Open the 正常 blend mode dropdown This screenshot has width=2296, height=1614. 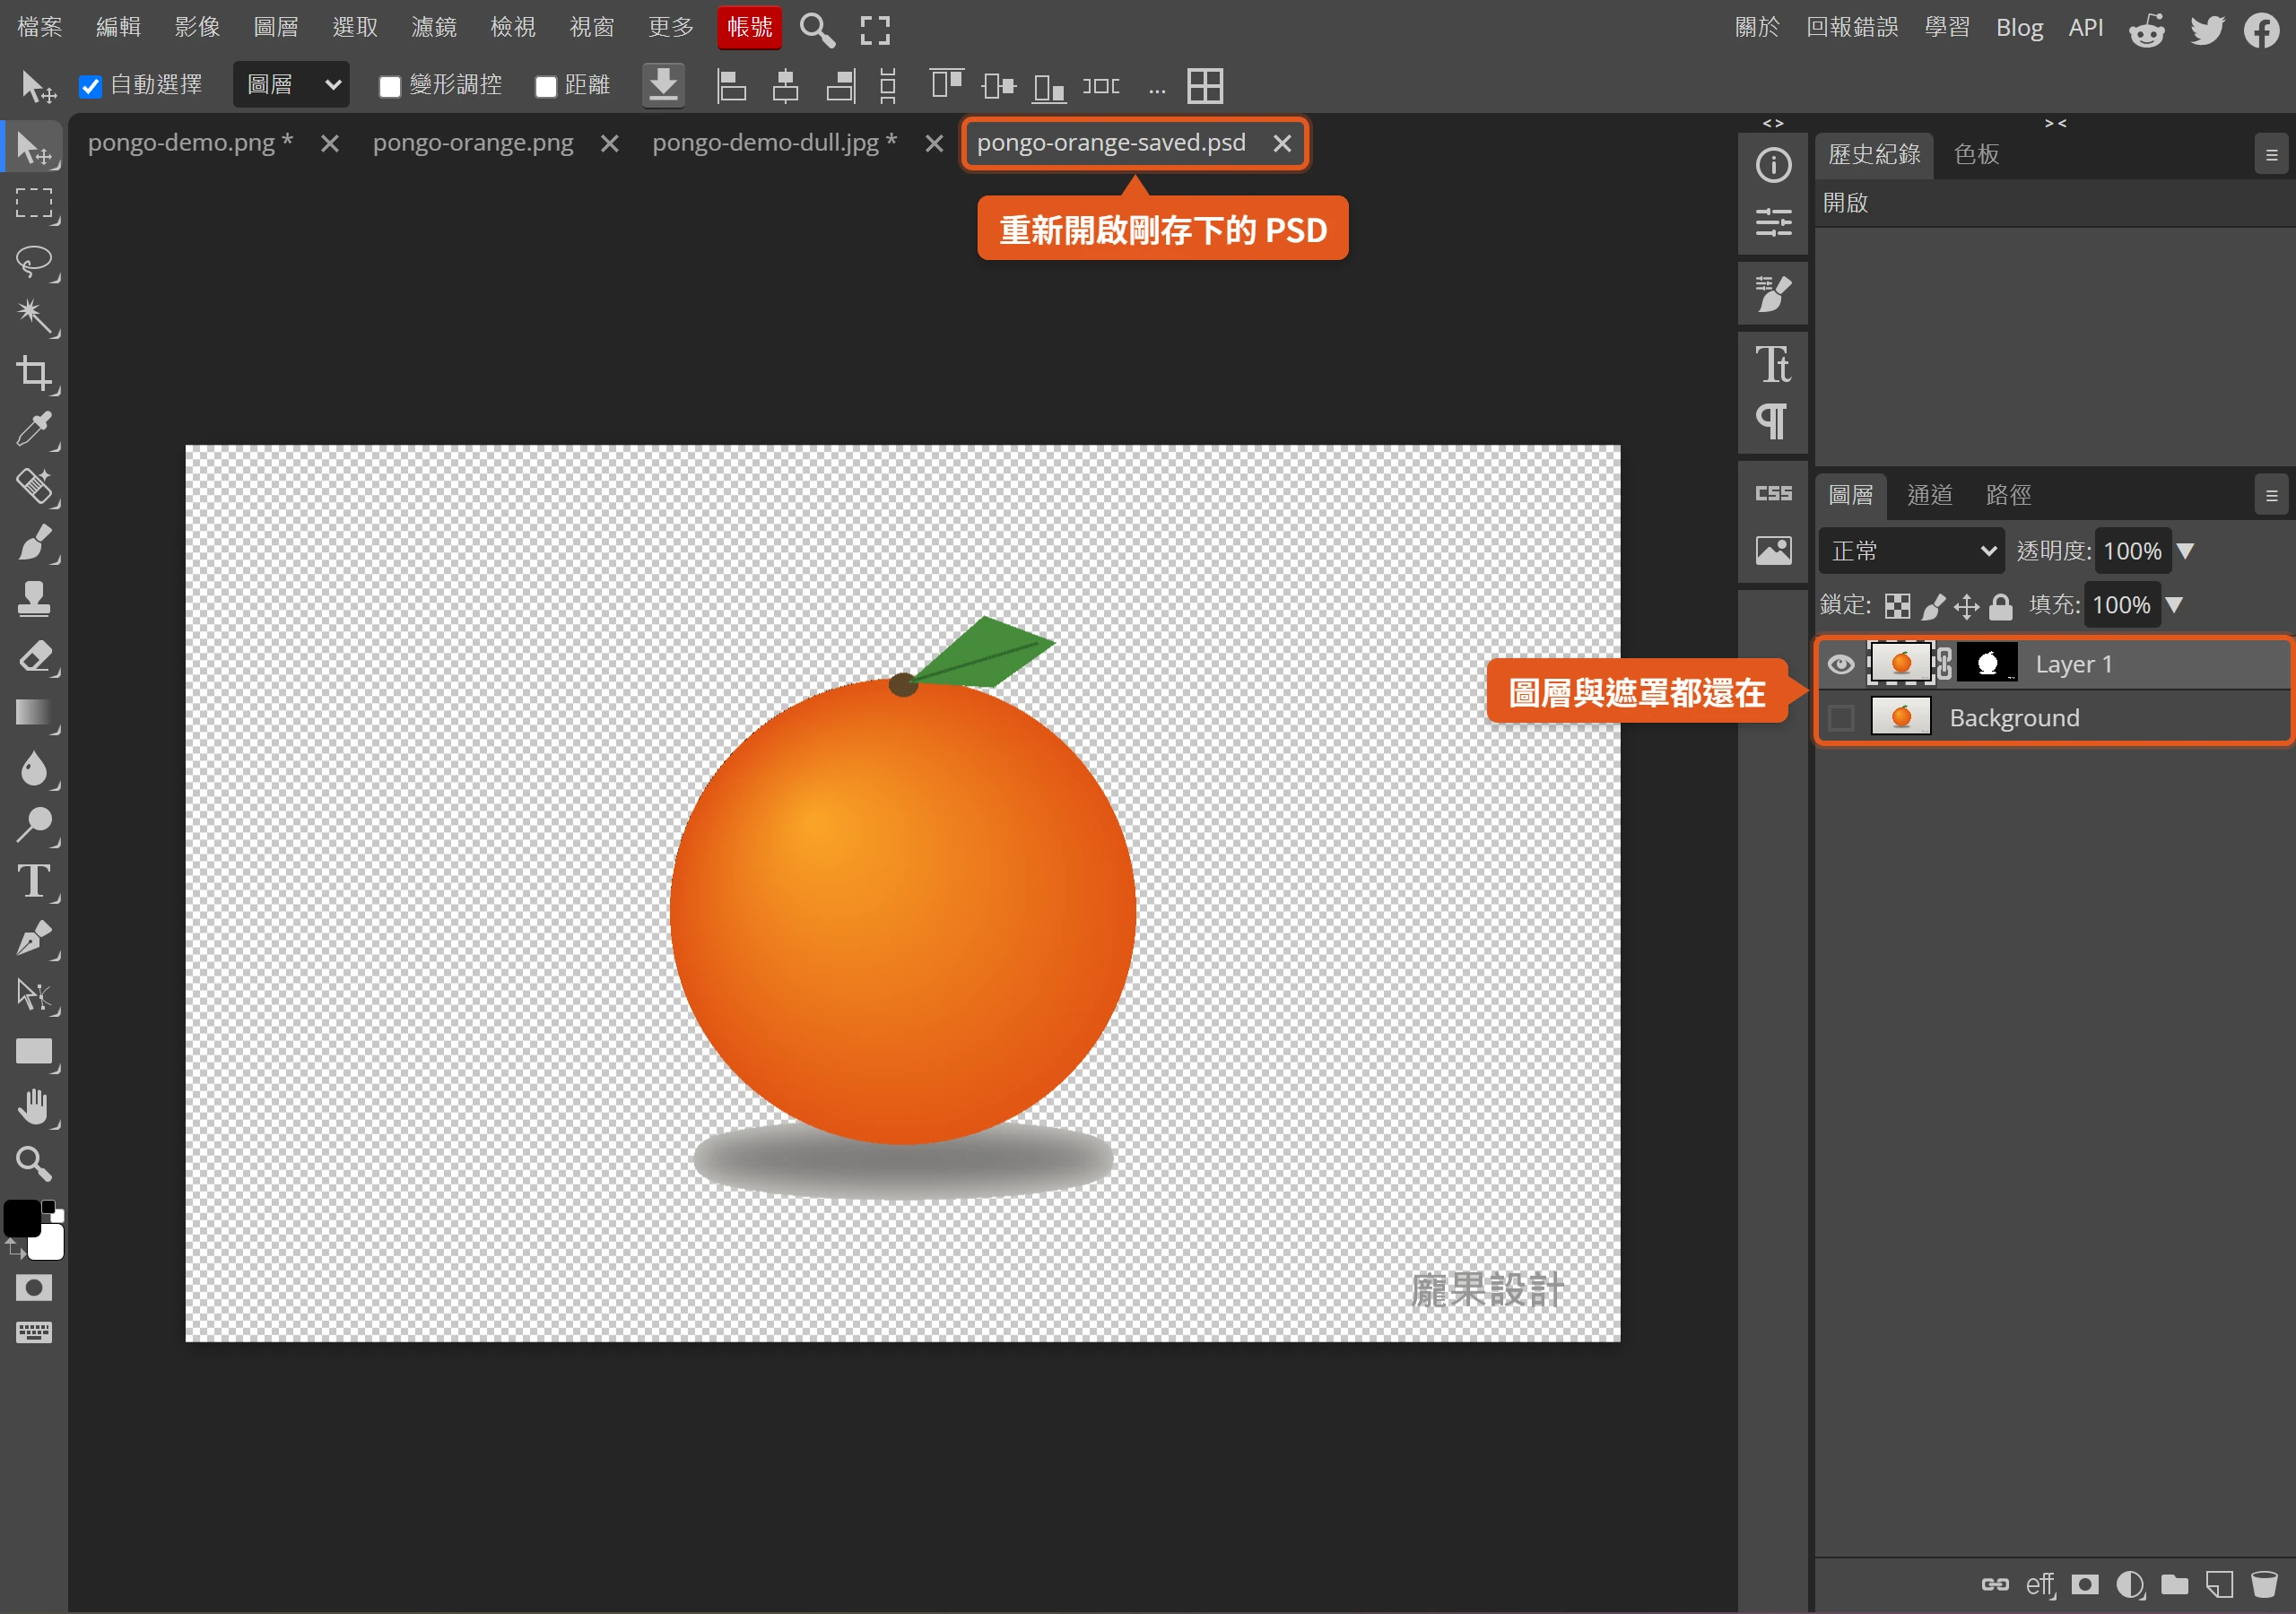1911,551
